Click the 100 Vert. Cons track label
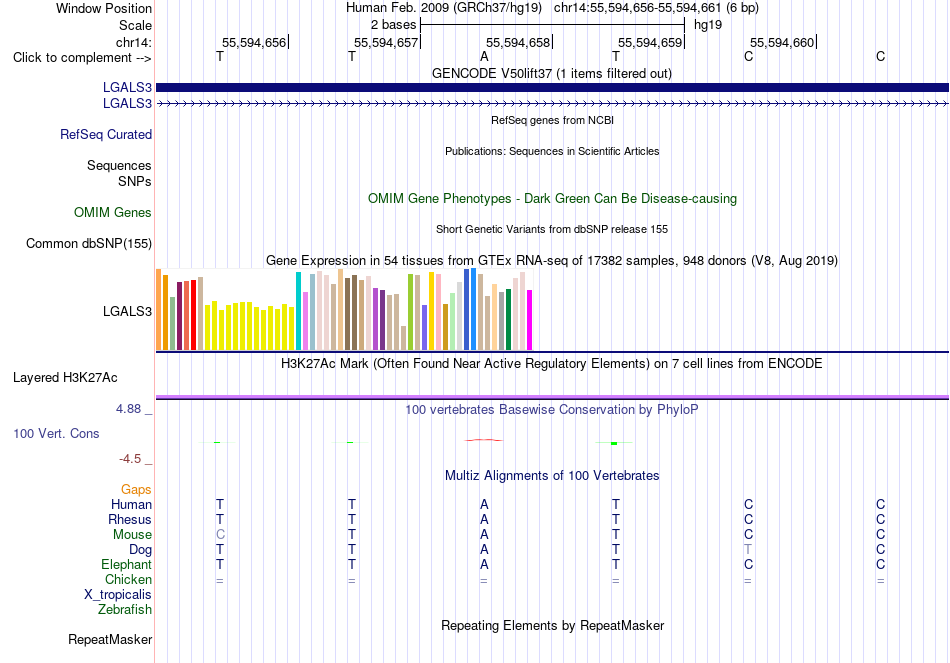950x663 pixels. pos(56,433)
